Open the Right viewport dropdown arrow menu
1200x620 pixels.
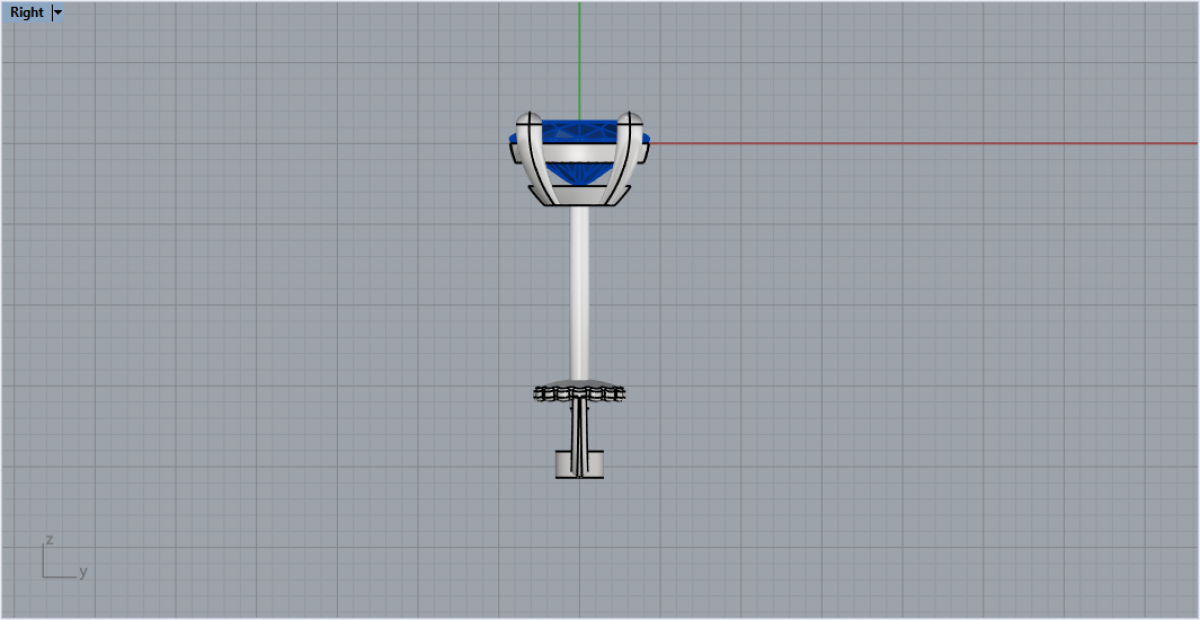click(58, 13)
